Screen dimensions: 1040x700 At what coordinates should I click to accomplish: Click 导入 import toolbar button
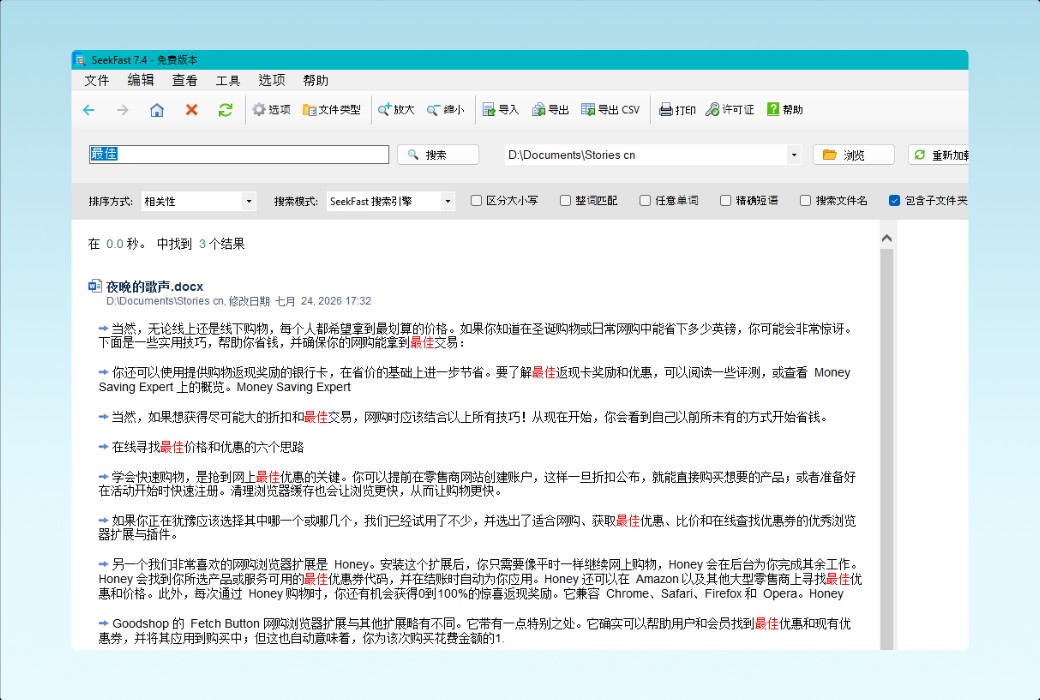coord(500,110)
